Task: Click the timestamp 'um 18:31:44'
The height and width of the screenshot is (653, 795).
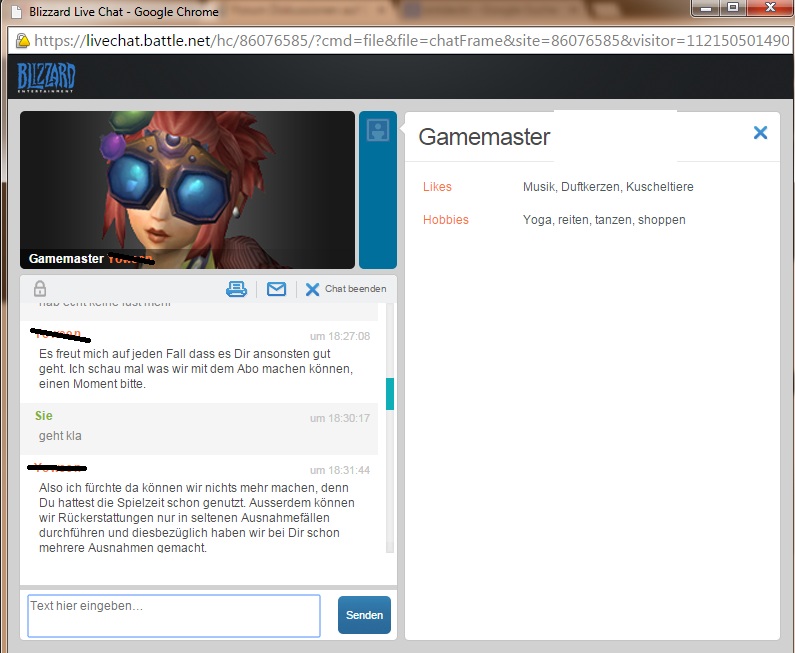Action: [340, 470]
